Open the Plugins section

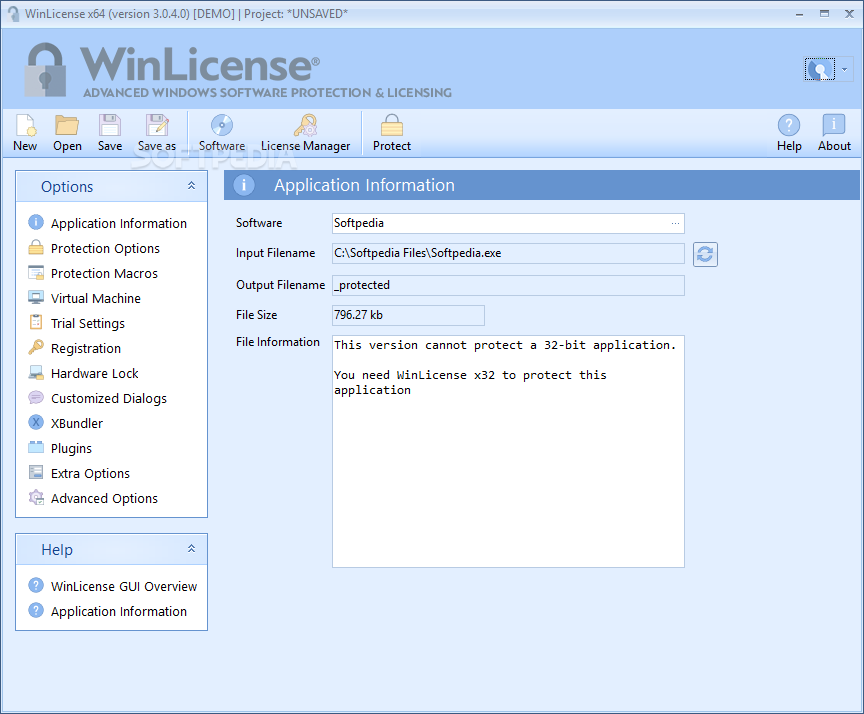click(x=71, y=448)
